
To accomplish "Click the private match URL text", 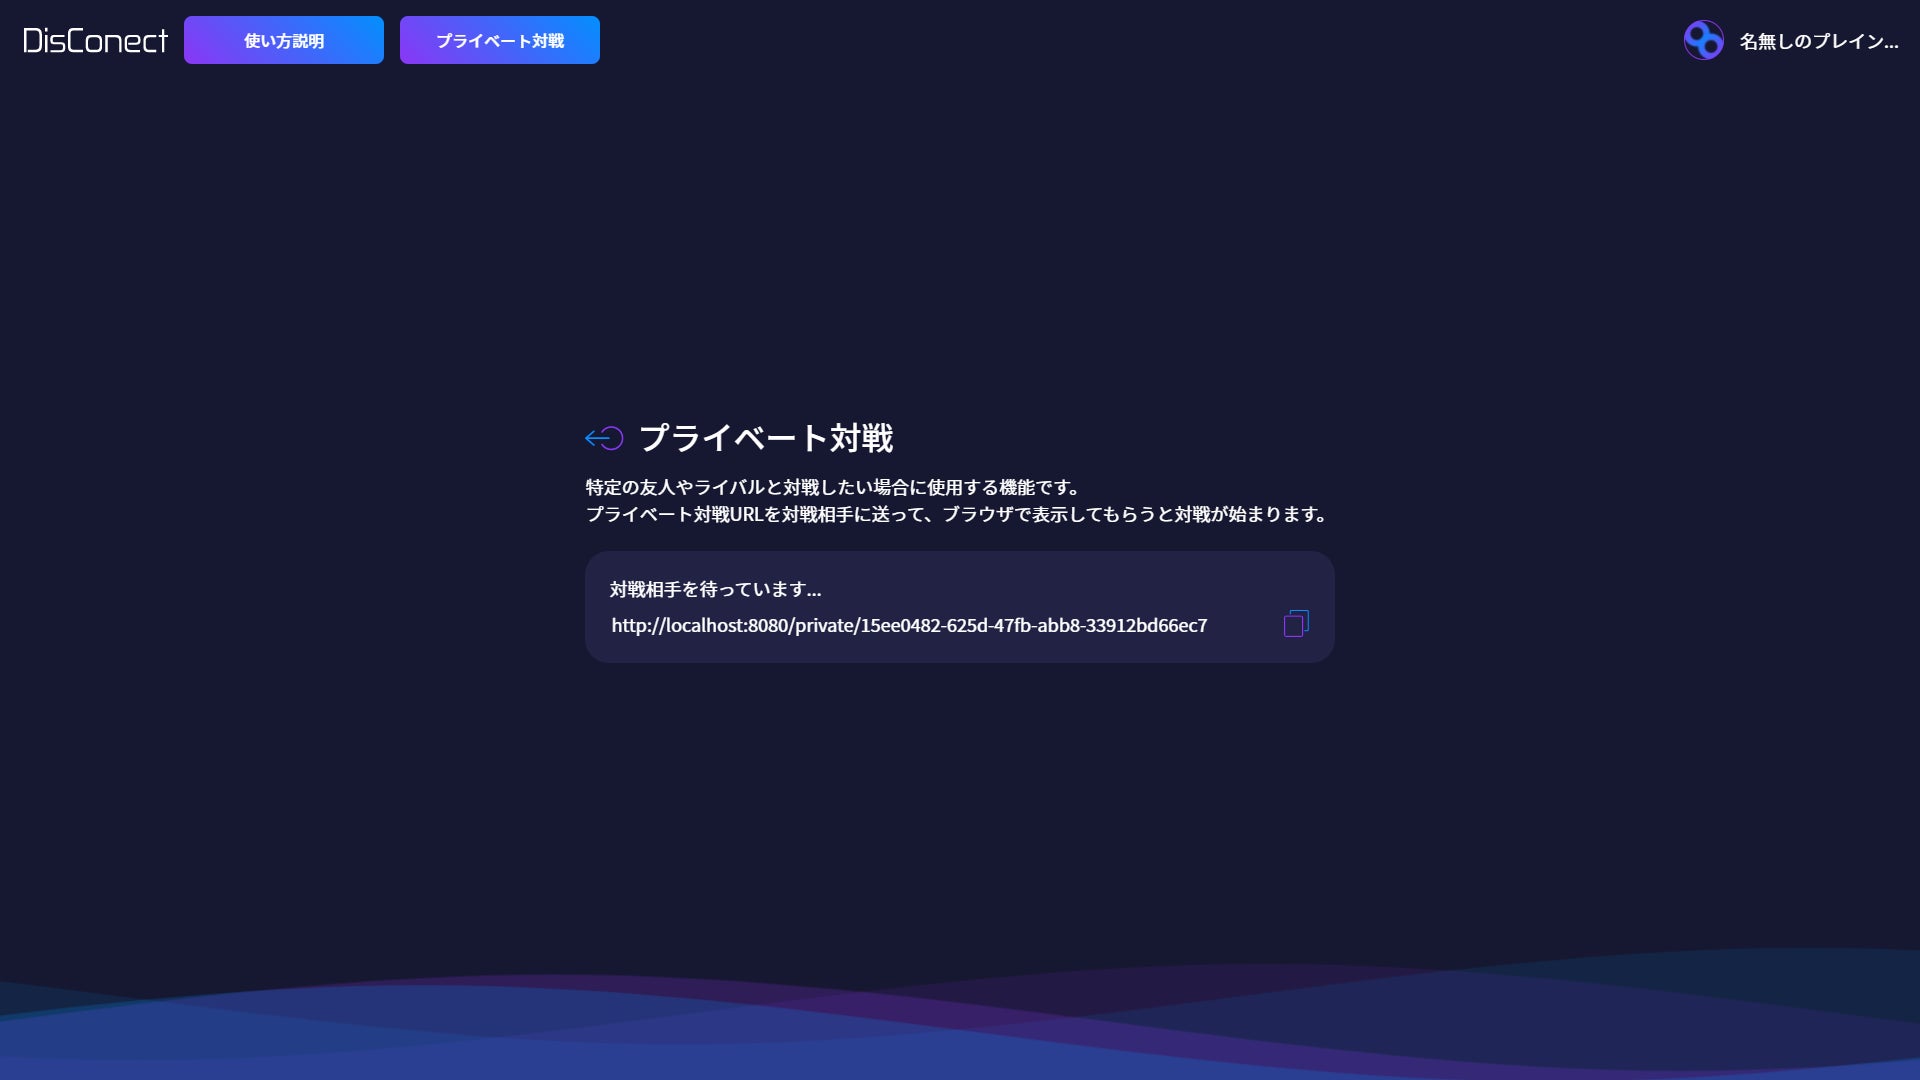I will tap(908, 626).
